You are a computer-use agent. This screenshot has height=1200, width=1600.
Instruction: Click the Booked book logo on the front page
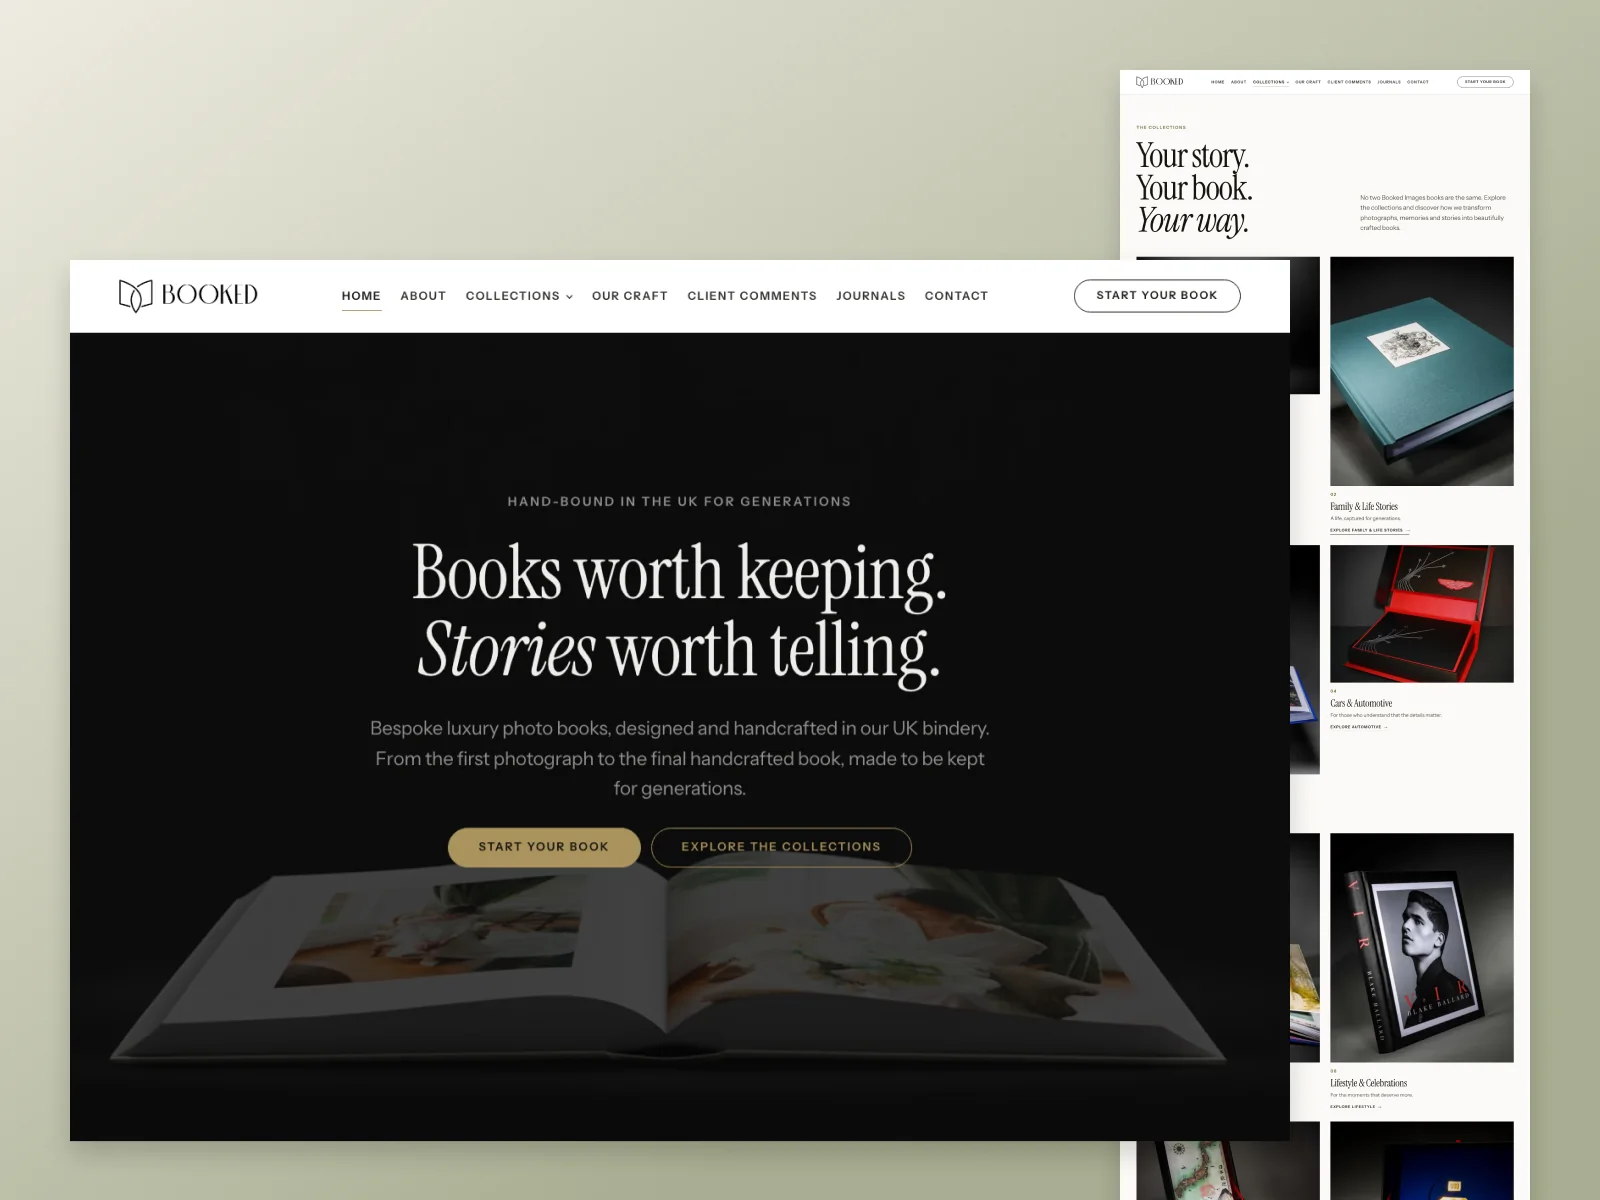click(x=188, y=295)
